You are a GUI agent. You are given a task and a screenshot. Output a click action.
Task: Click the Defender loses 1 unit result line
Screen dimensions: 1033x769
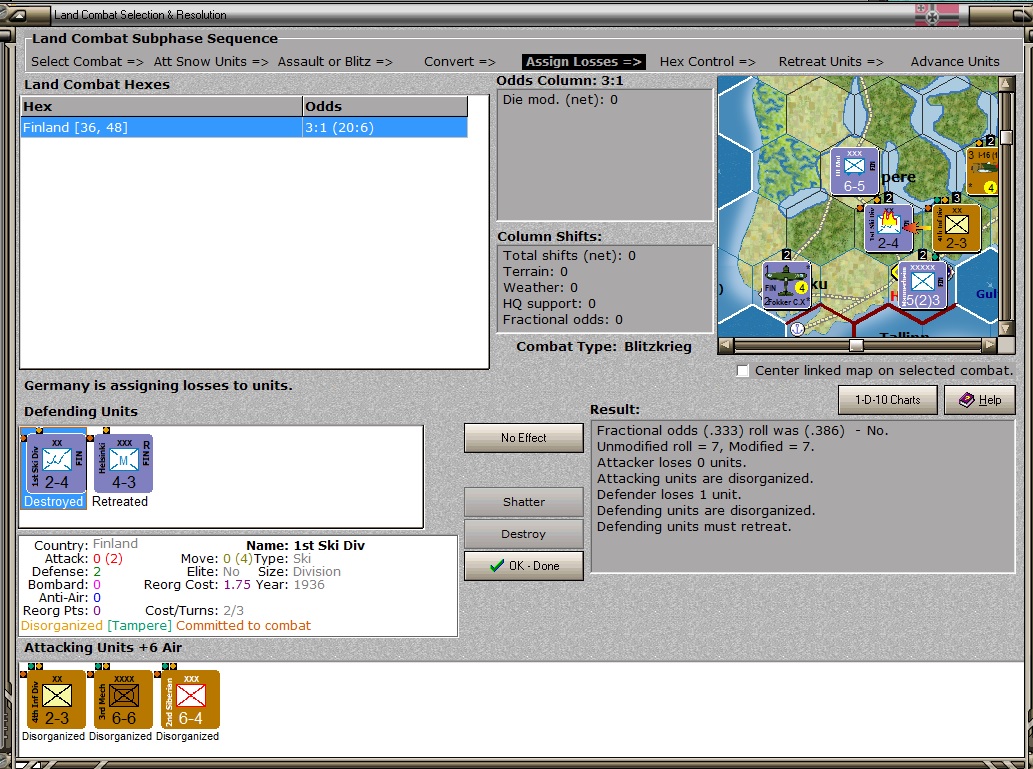pyautogui.click(x=669, y=494)
